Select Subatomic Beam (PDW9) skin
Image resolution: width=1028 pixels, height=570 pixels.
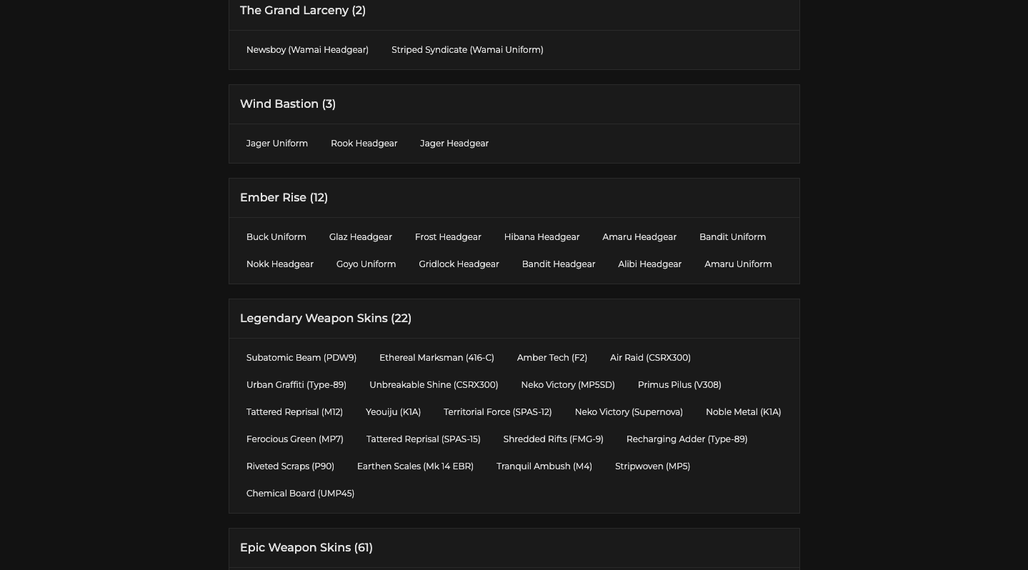tap(302, 357)
